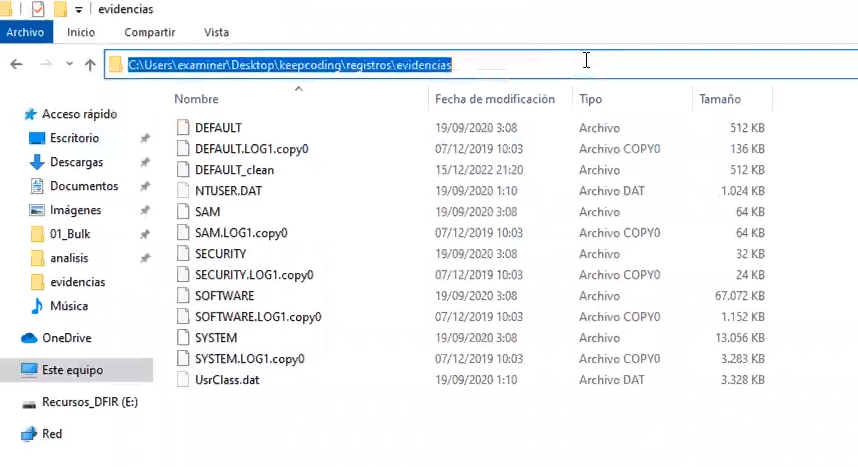Click the 15/12/2022 21:20 date cell
This screenshot has width=858, height=467.
coord(479,170)
